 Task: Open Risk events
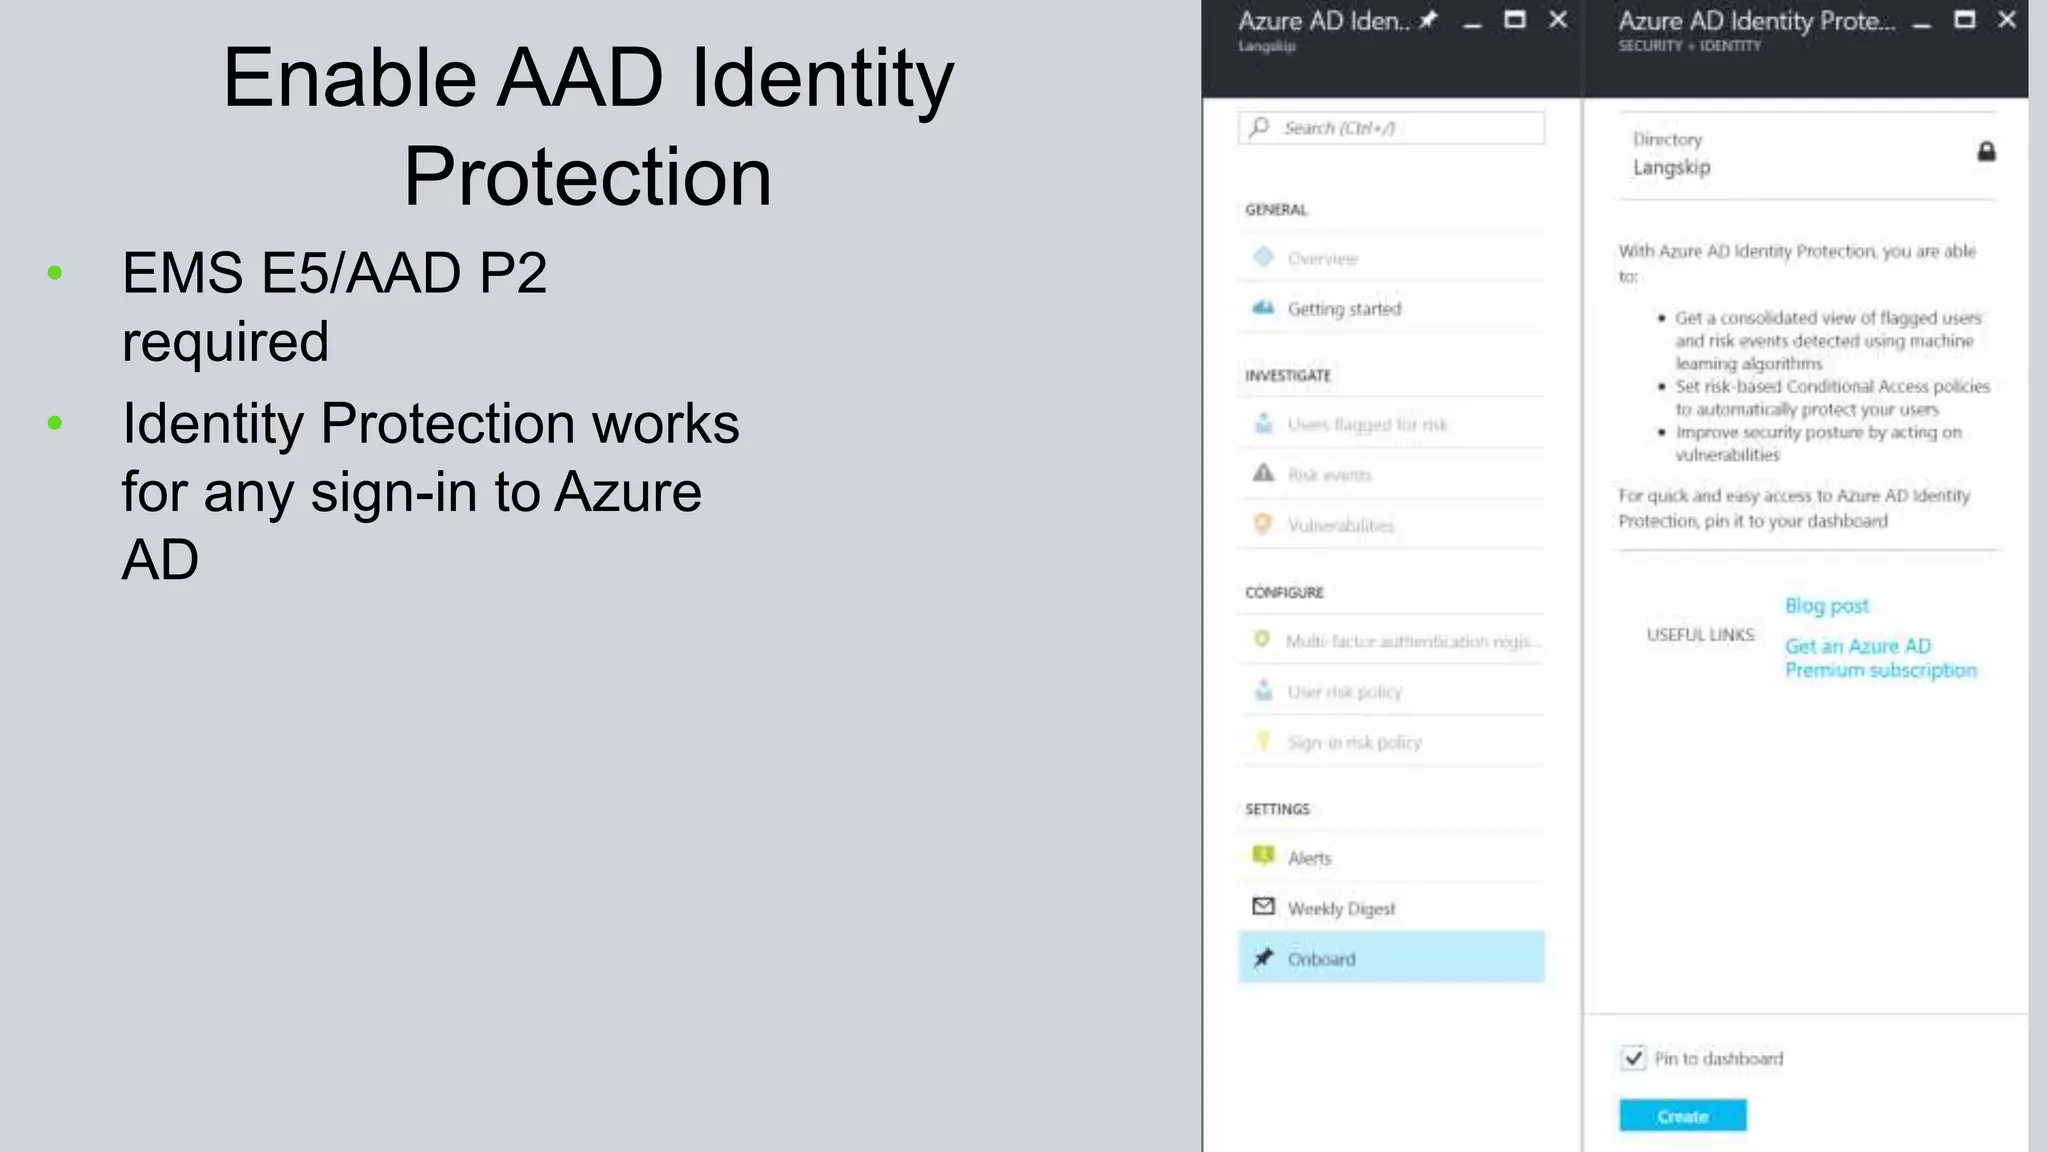[1391, 474]
